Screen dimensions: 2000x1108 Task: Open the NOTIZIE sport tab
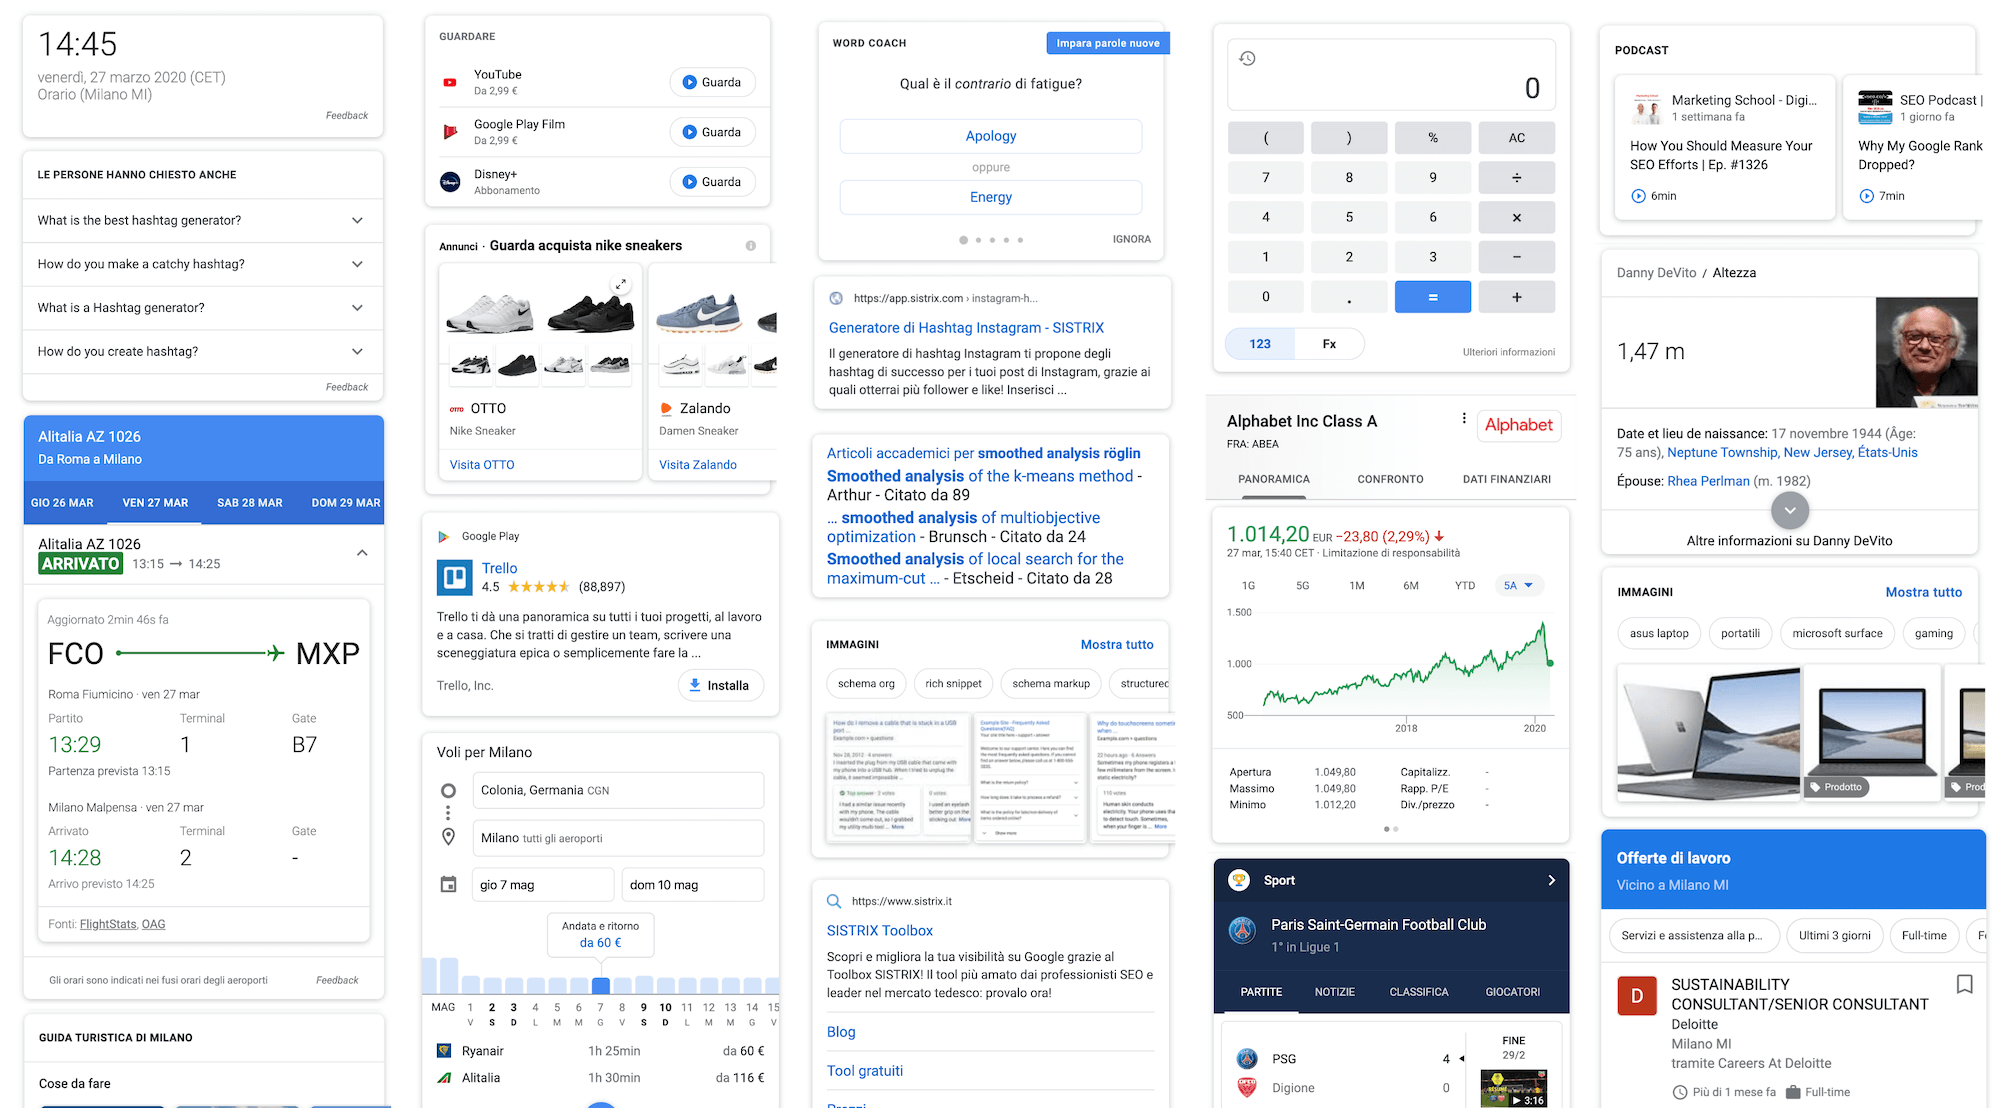point(1334,992)
